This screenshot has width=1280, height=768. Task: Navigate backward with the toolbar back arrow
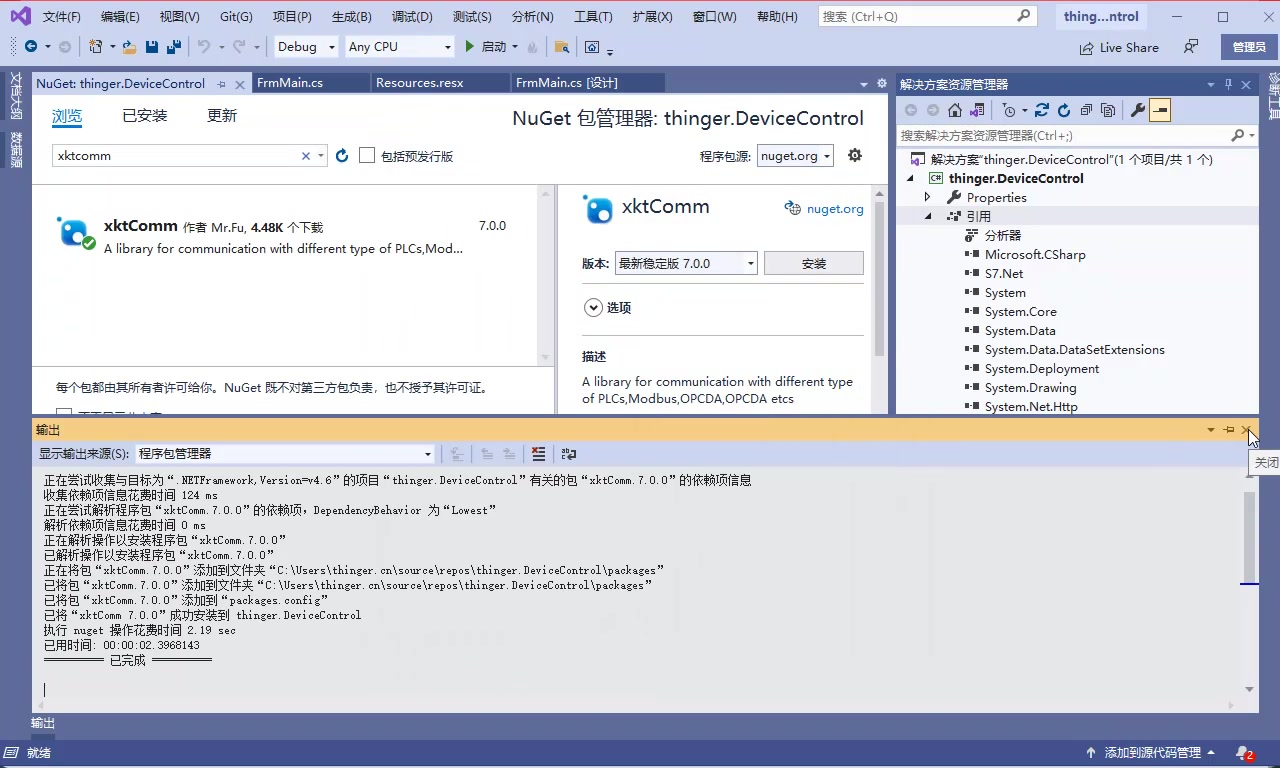tap(30, 47)
